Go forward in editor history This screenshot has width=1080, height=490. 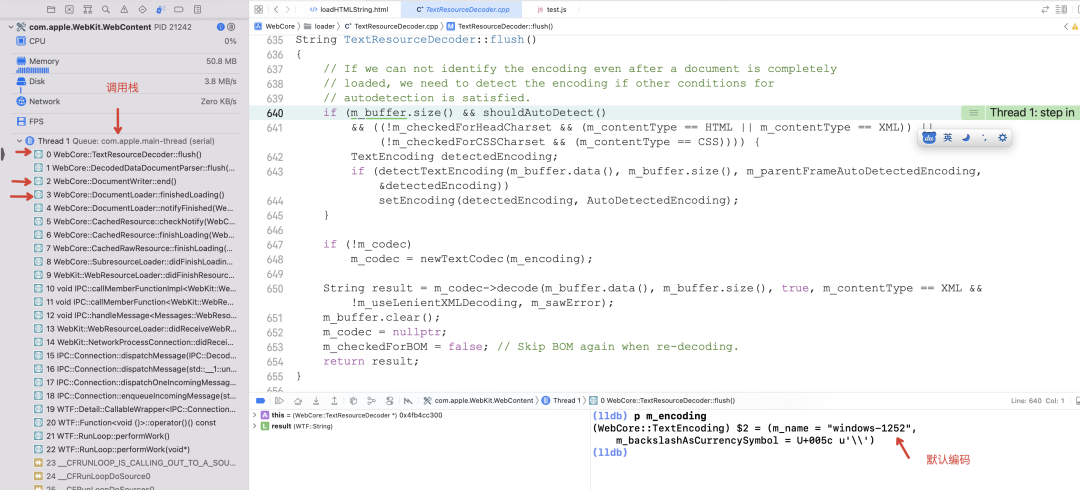[287, 10]
